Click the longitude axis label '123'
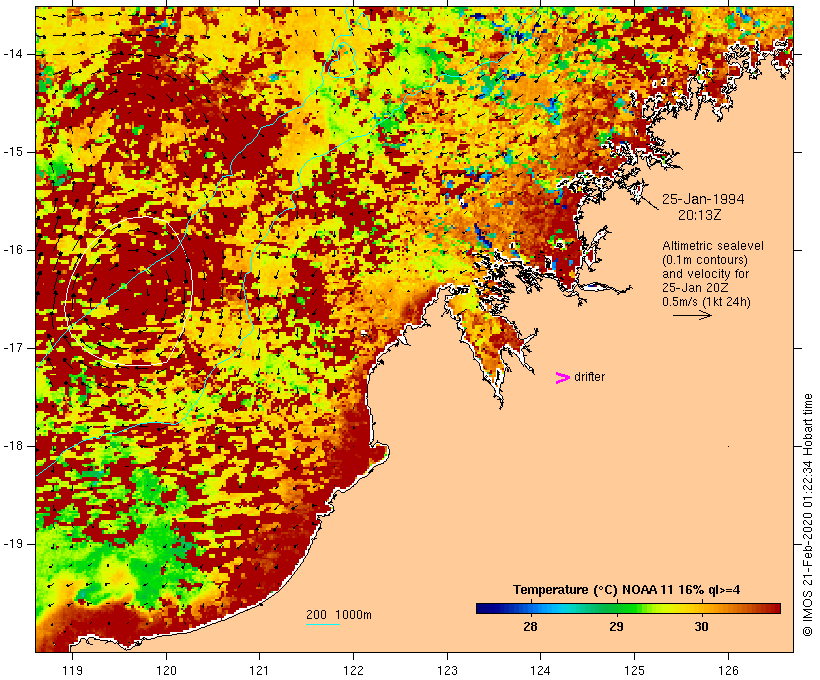 tap(447, 670)
